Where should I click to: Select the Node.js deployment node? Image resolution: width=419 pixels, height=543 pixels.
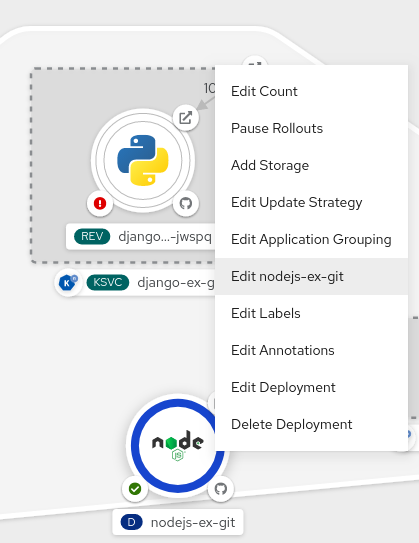pyautogui.click(x=178, y=446)
